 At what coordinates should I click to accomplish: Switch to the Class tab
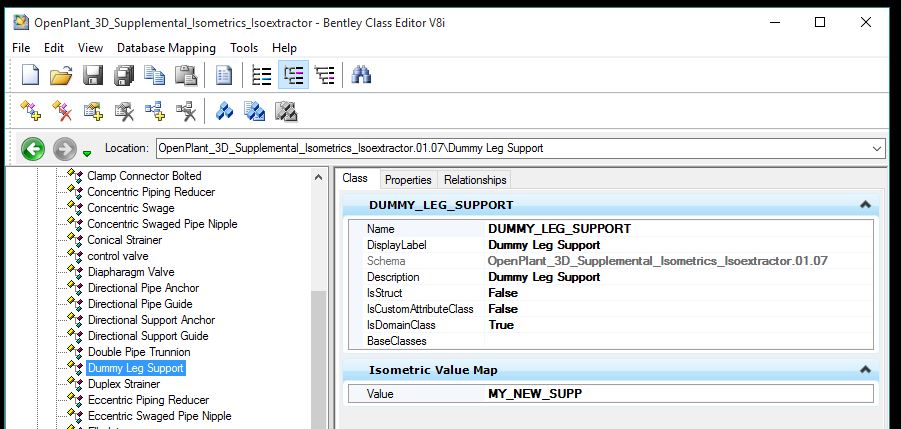[x=355, y=178]
